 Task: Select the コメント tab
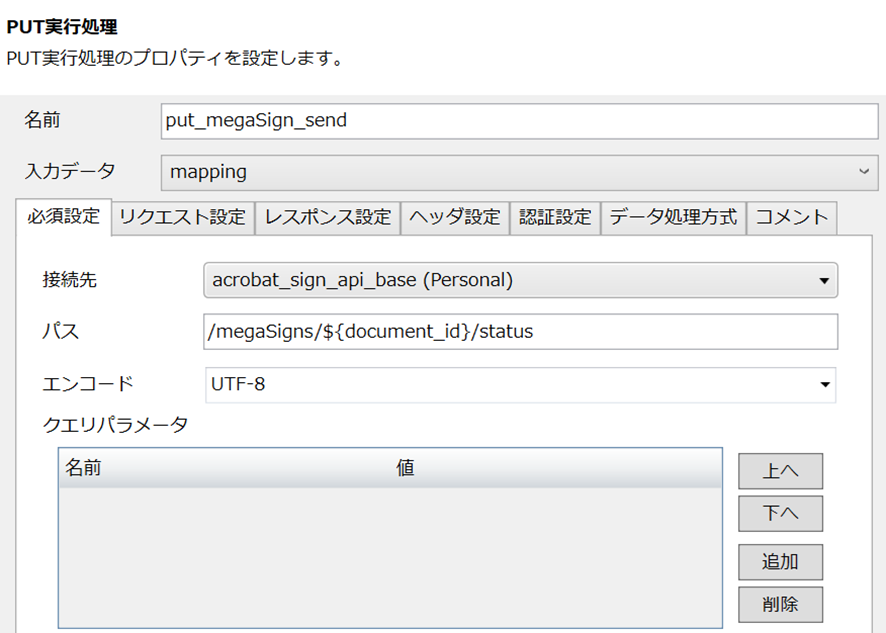[792, 217]
